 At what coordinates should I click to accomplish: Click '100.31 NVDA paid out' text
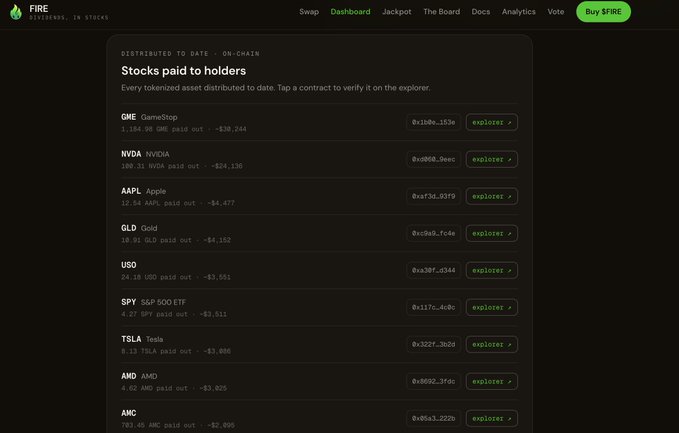point(160,166)
